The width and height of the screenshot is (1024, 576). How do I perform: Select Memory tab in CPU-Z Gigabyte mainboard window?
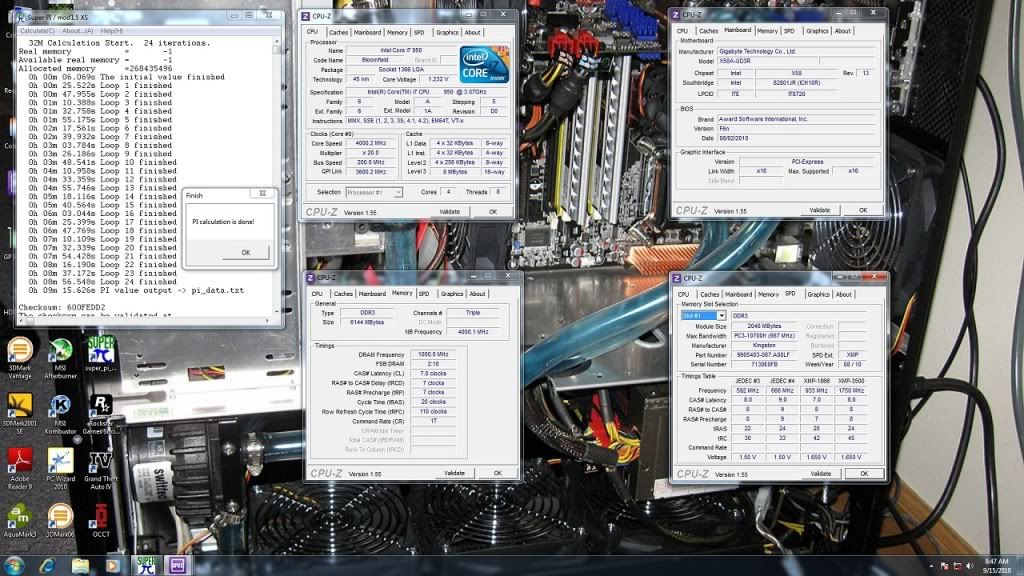pos(767,31)
